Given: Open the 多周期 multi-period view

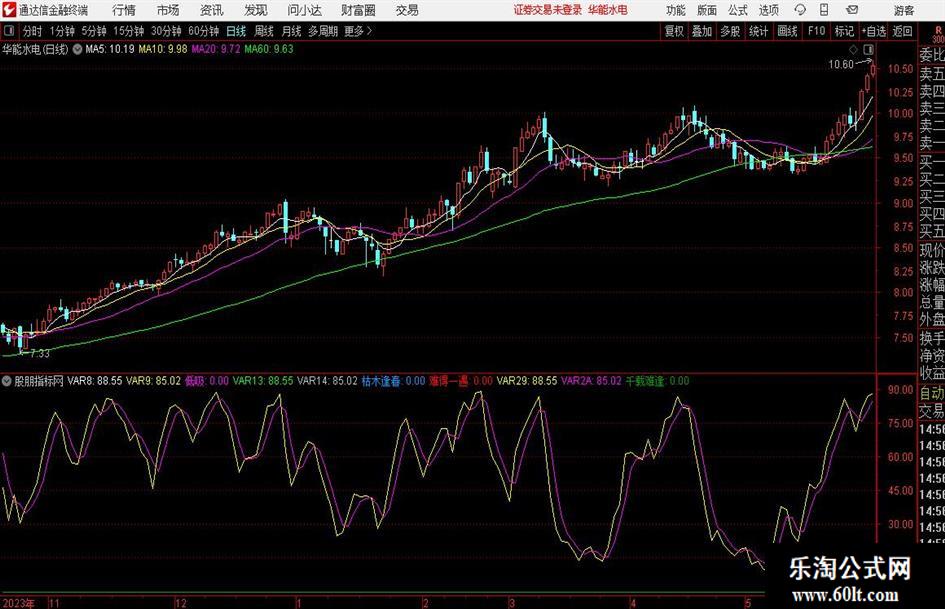Looking at the screenshot, I should (x=323, y=31).
